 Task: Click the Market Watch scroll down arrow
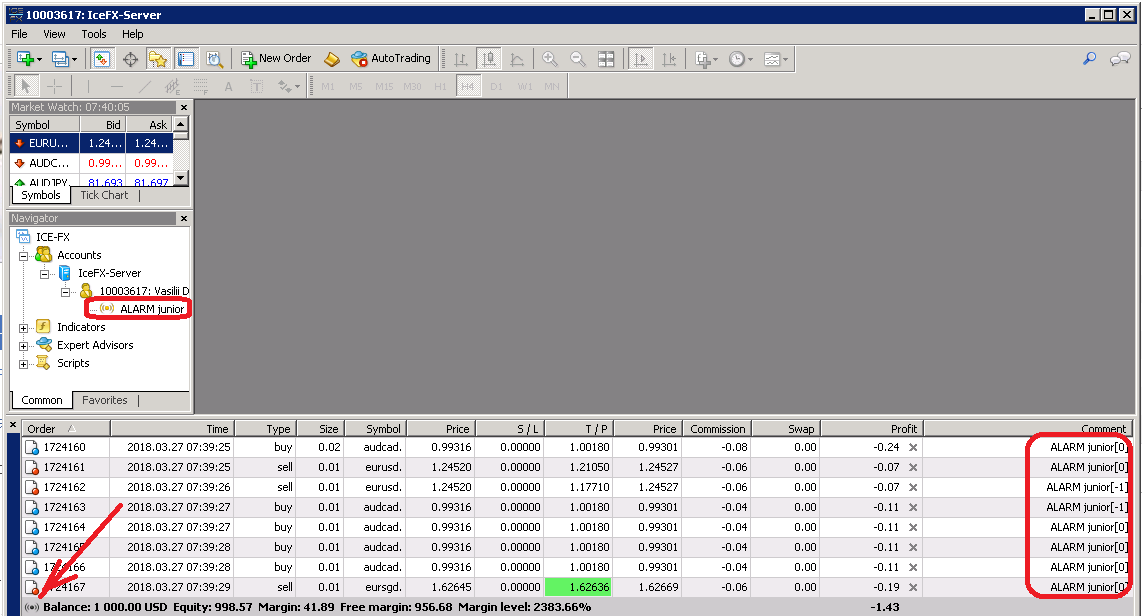(181, 178)
